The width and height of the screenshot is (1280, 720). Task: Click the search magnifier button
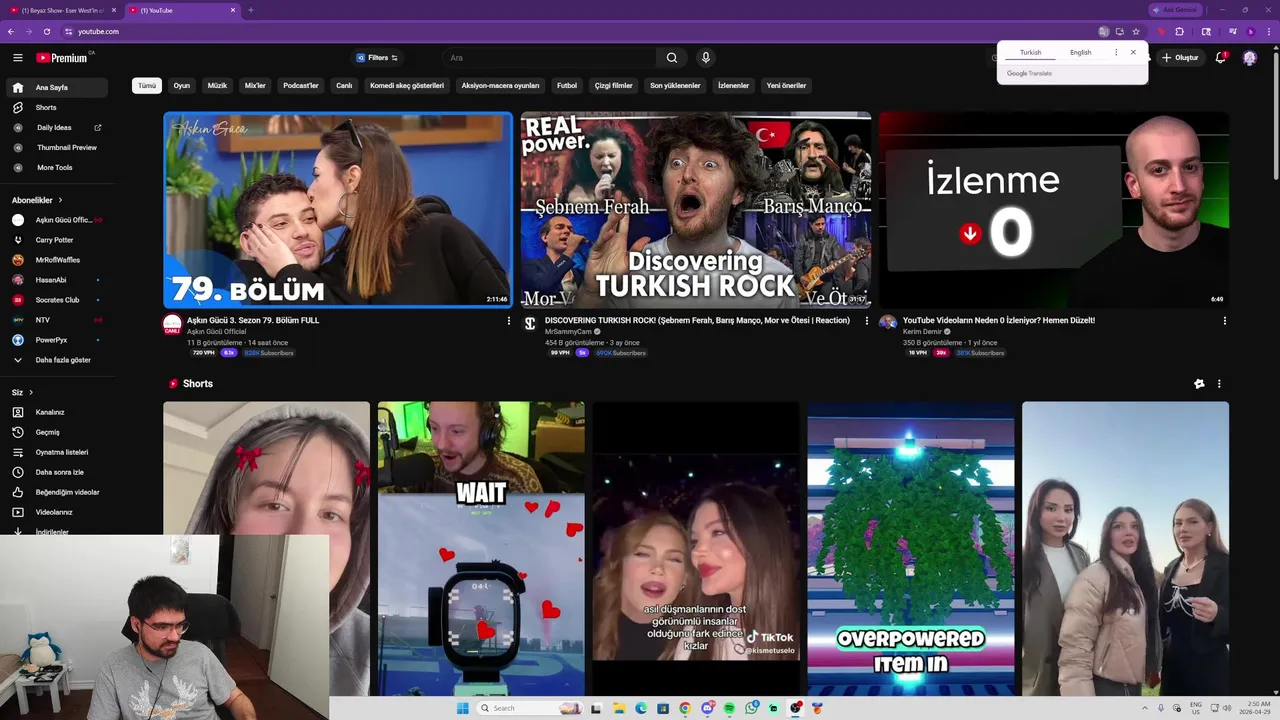click(x=672, y=58)
